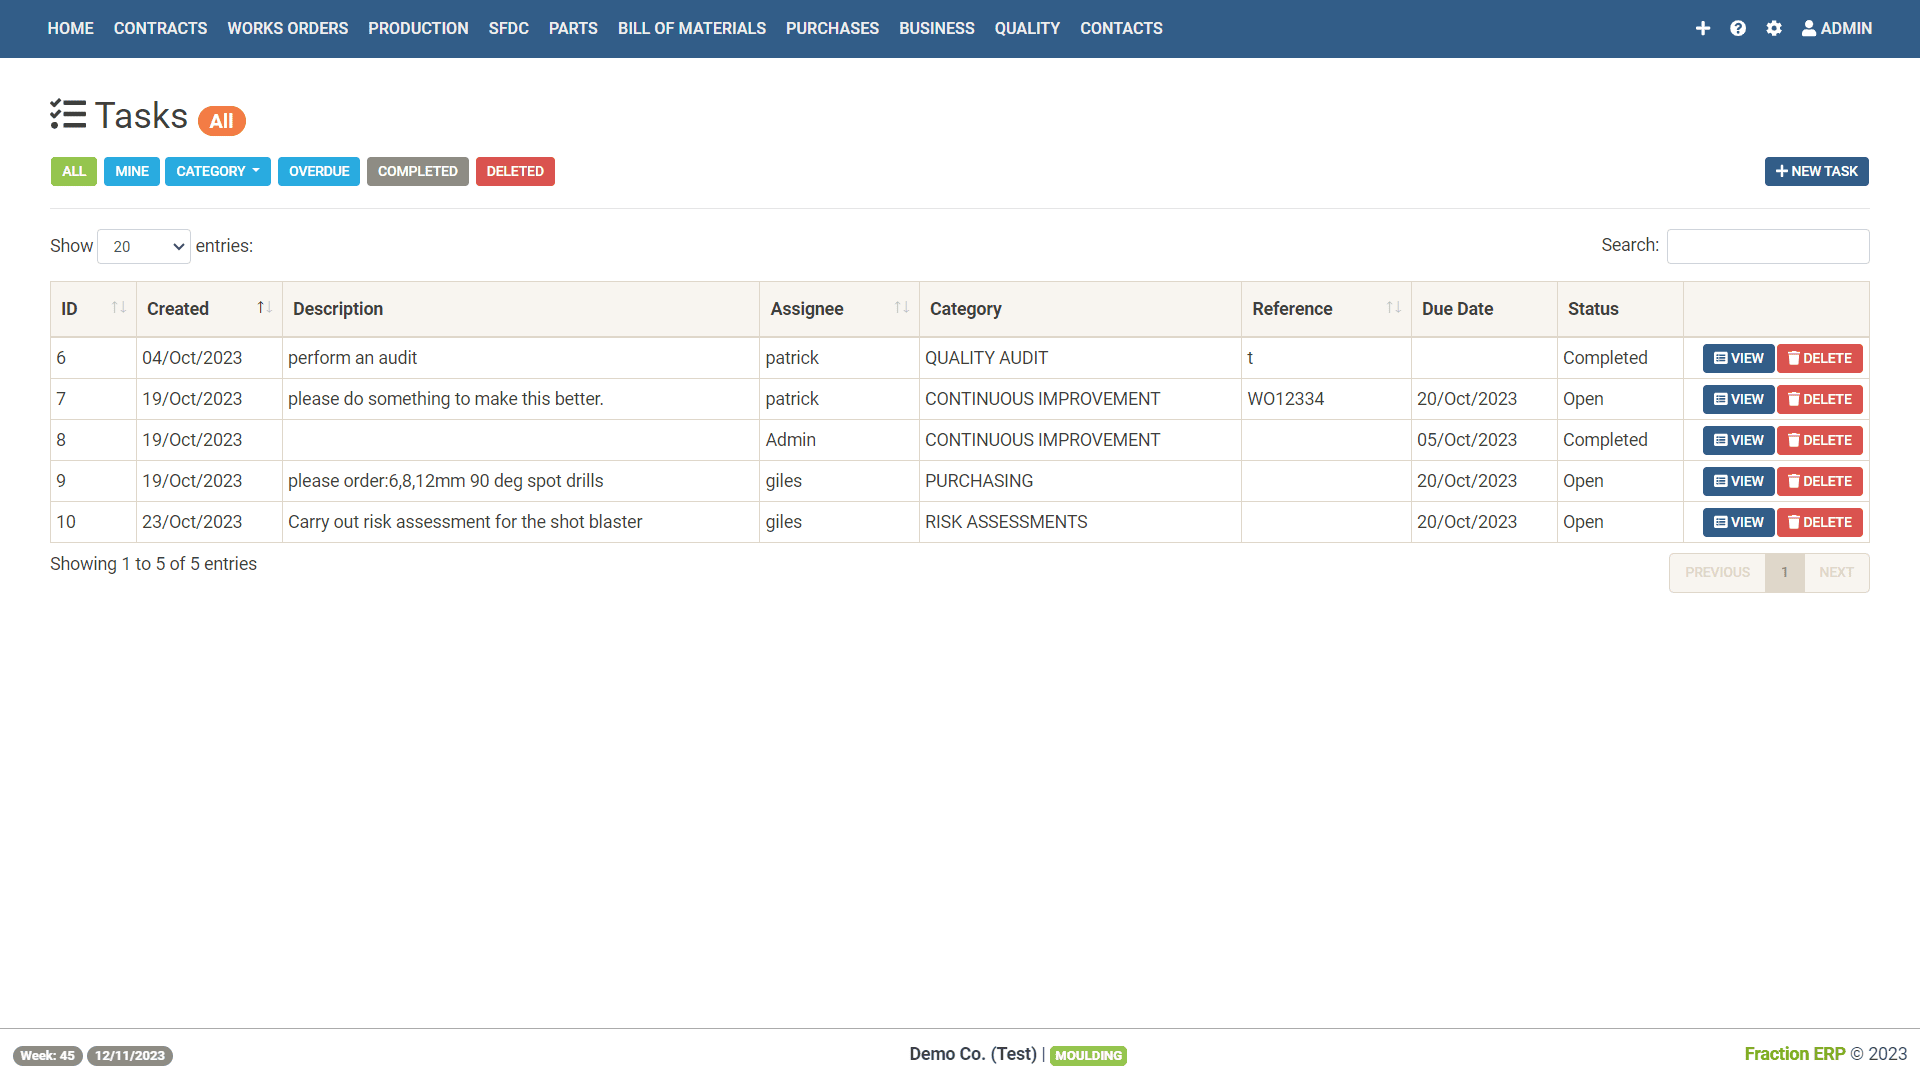View task 6 perform an audit
This screenshot has width=1920, height=1080.
(1739, 358)
